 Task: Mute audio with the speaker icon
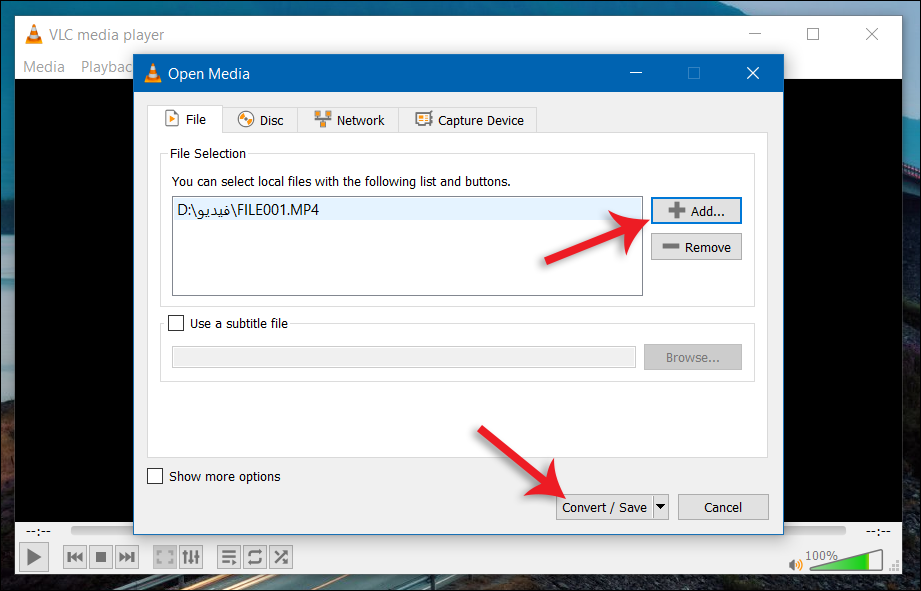(796, 565)
